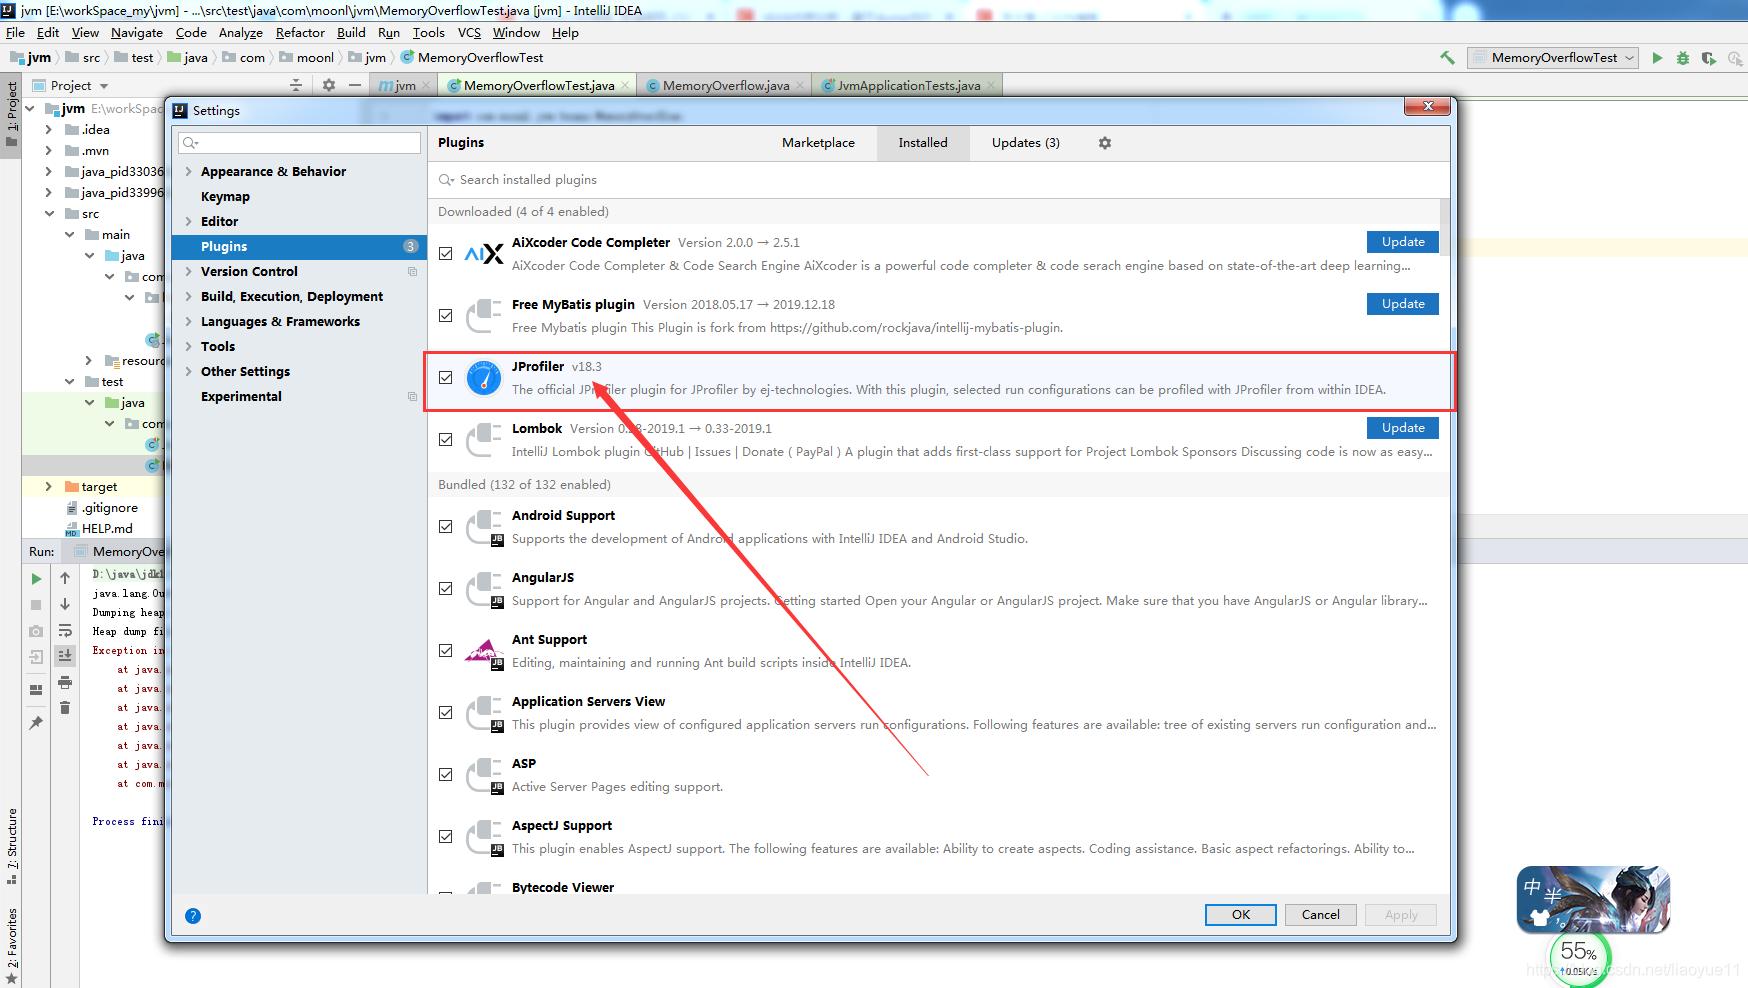
Task: Expand Other Settings section
Action: coord(188,372)
